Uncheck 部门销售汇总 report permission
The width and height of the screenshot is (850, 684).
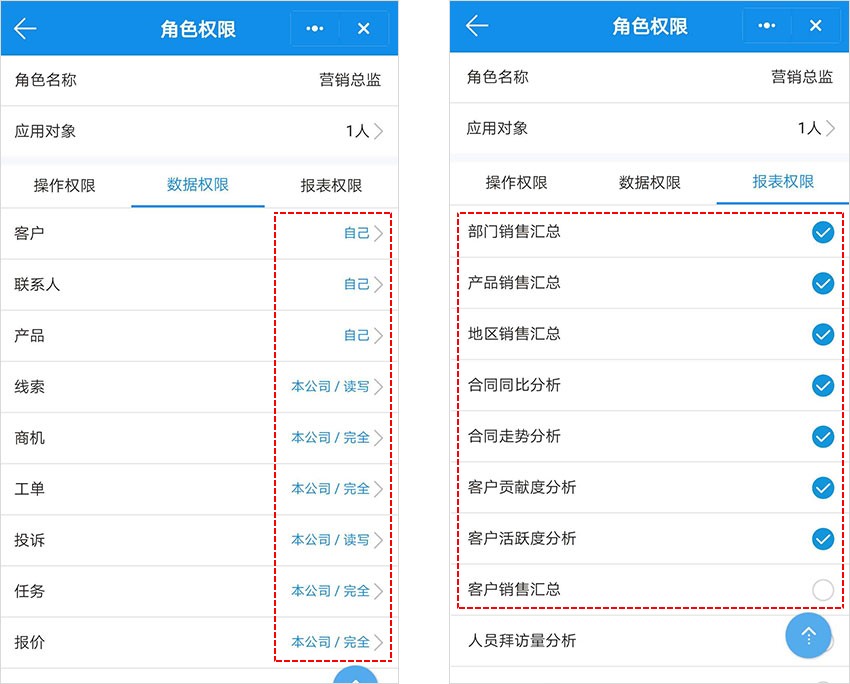click(822, 232)
